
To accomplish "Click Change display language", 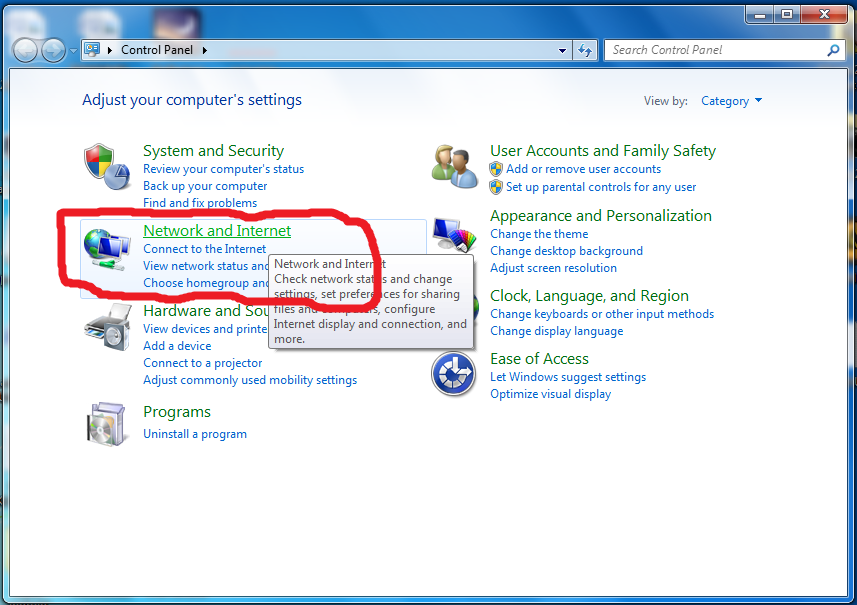I will point(556,331).
